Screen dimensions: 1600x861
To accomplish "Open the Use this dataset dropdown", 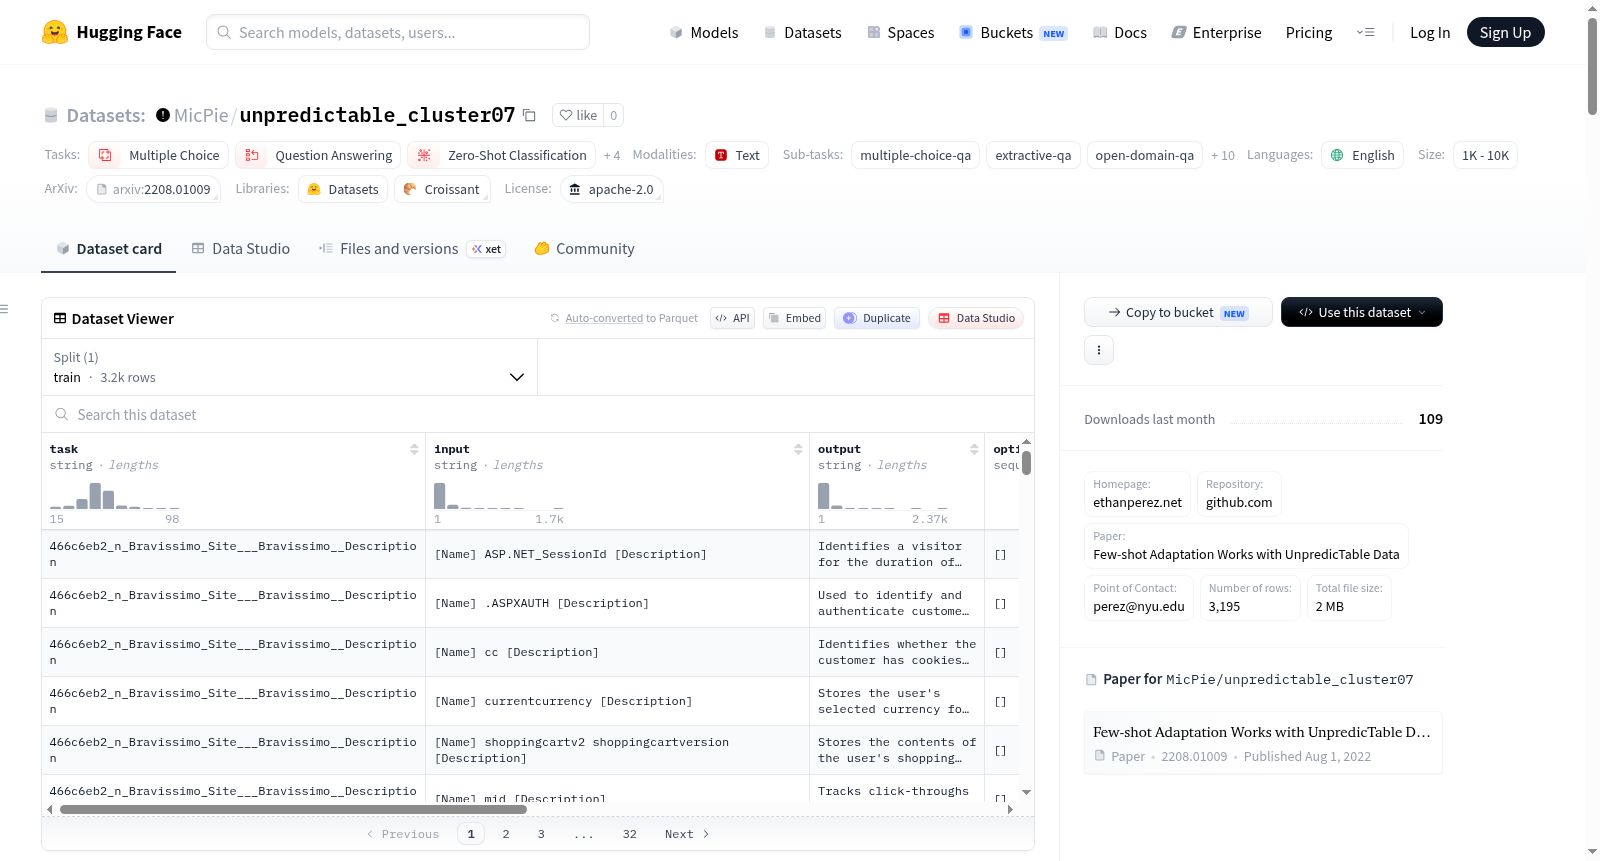I will [x=1362, y=312].
